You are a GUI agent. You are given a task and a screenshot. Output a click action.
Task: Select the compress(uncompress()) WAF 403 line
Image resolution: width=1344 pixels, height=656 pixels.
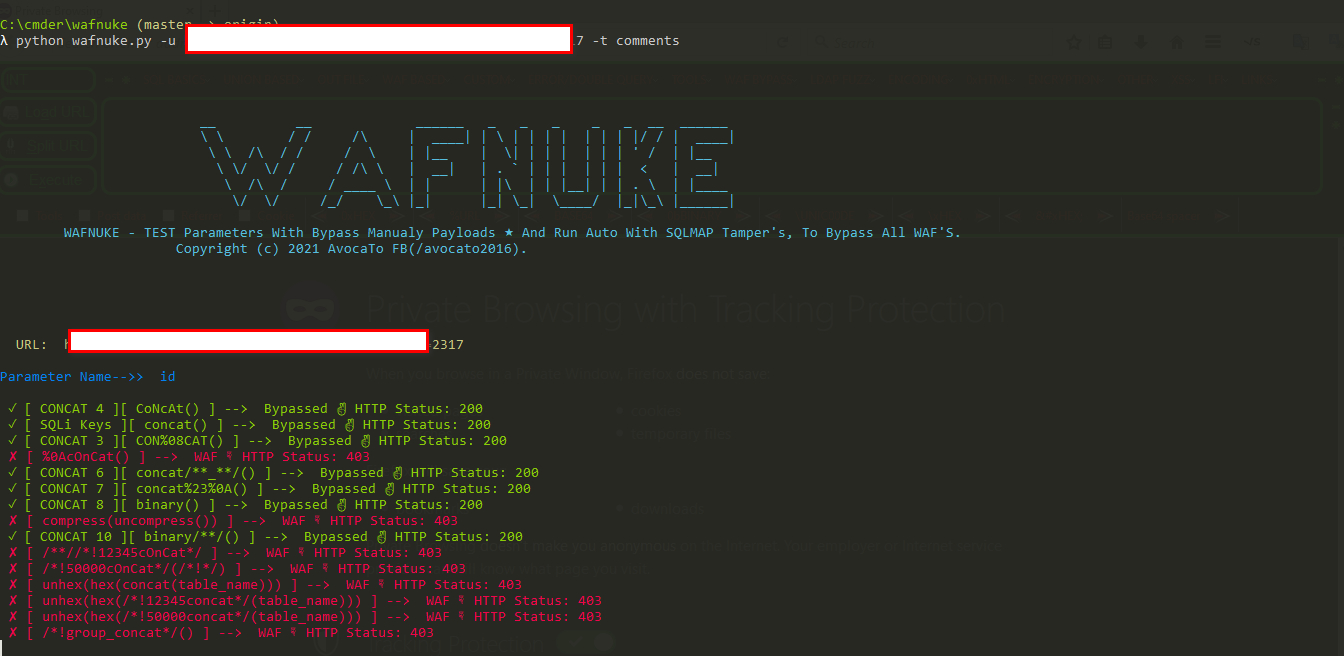tap(233, 521)
